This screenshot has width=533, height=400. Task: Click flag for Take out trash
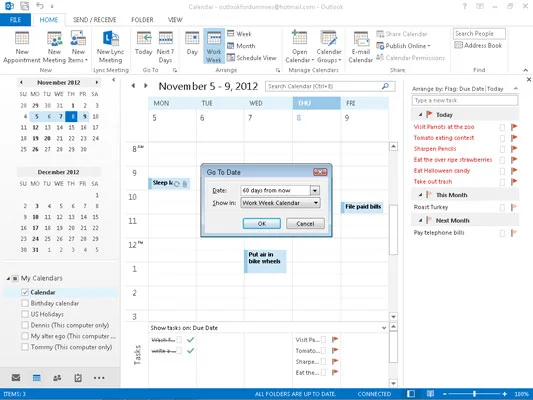(x=514, y=181)
